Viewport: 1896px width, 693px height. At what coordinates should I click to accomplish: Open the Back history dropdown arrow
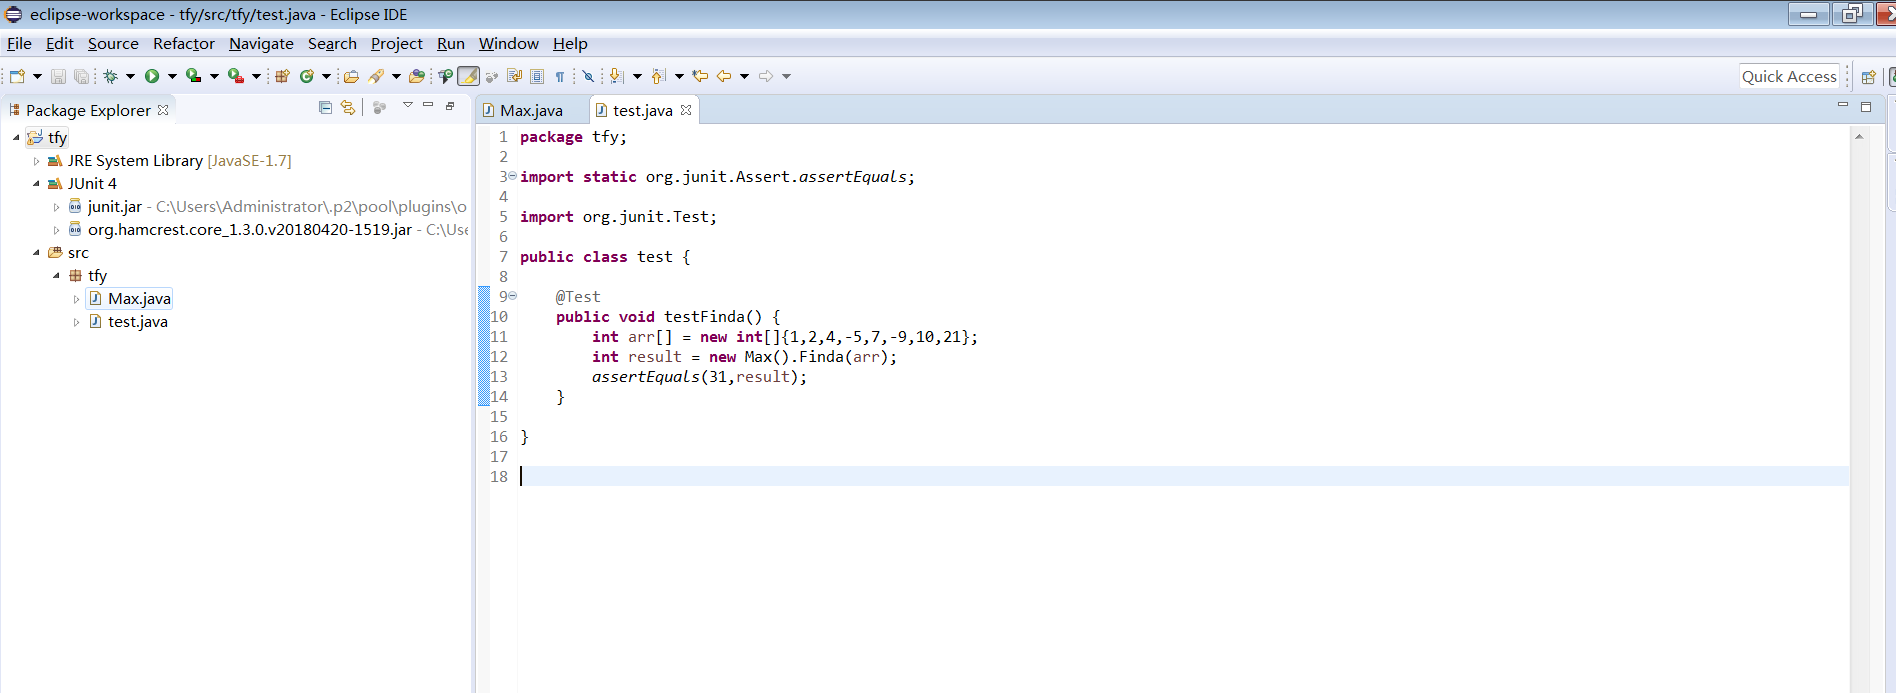pos(744,76)
